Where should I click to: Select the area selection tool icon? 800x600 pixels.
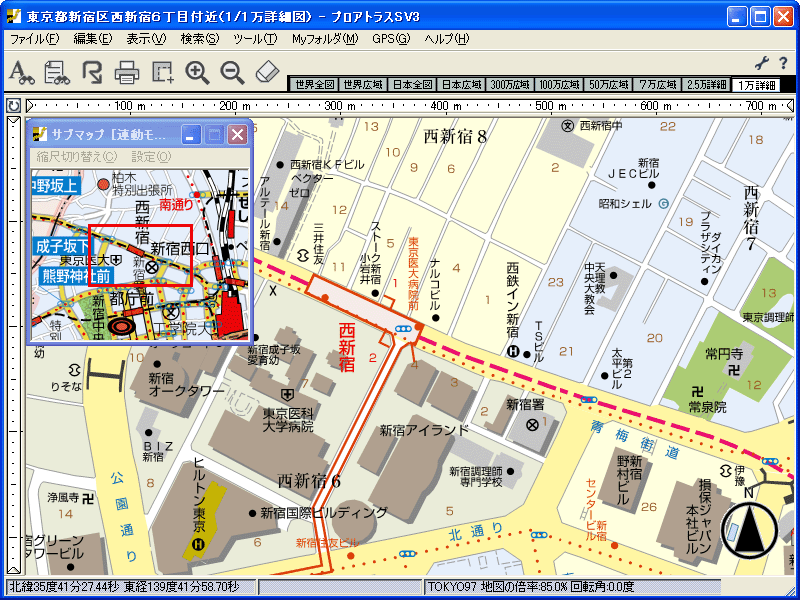pyautogui.click(x=163, y=72)
